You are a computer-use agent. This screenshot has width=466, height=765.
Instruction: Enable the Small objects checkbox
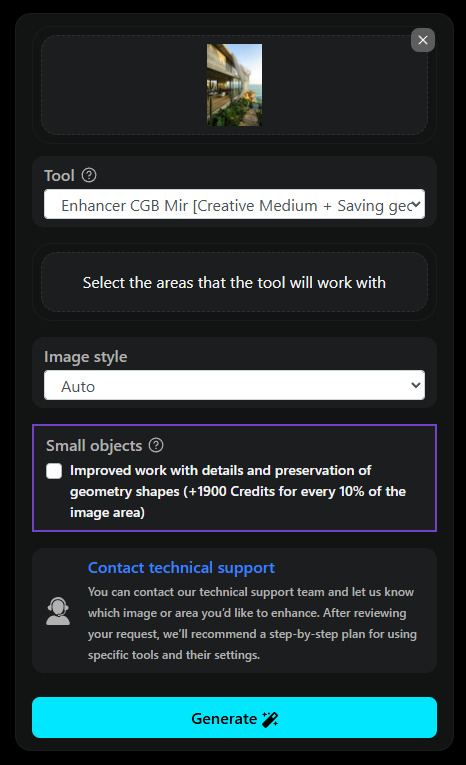[x=54, y=471]
